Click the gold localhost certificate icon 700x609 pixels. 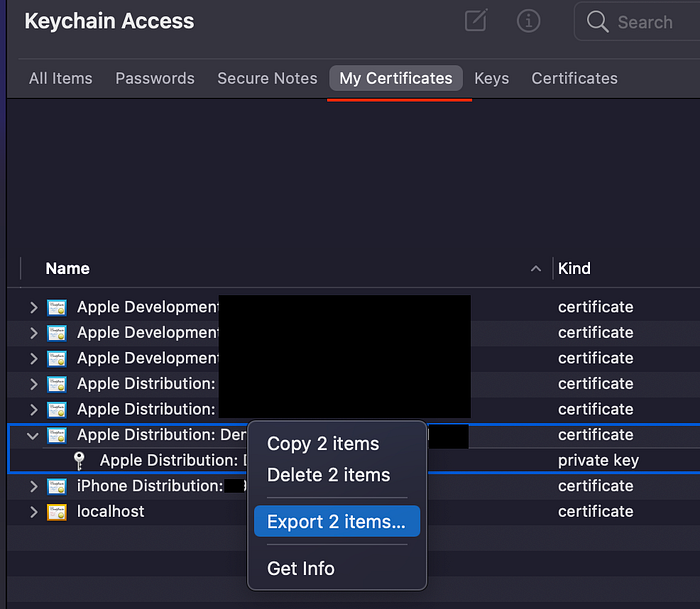click(57, 512)
